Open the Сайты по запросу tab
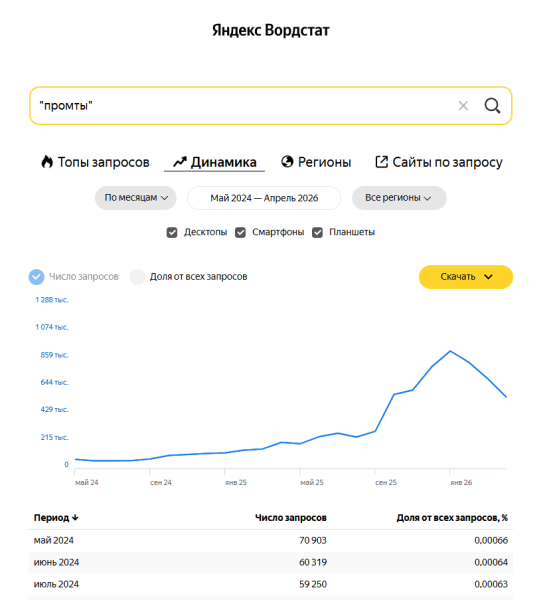 coord(439,162)
